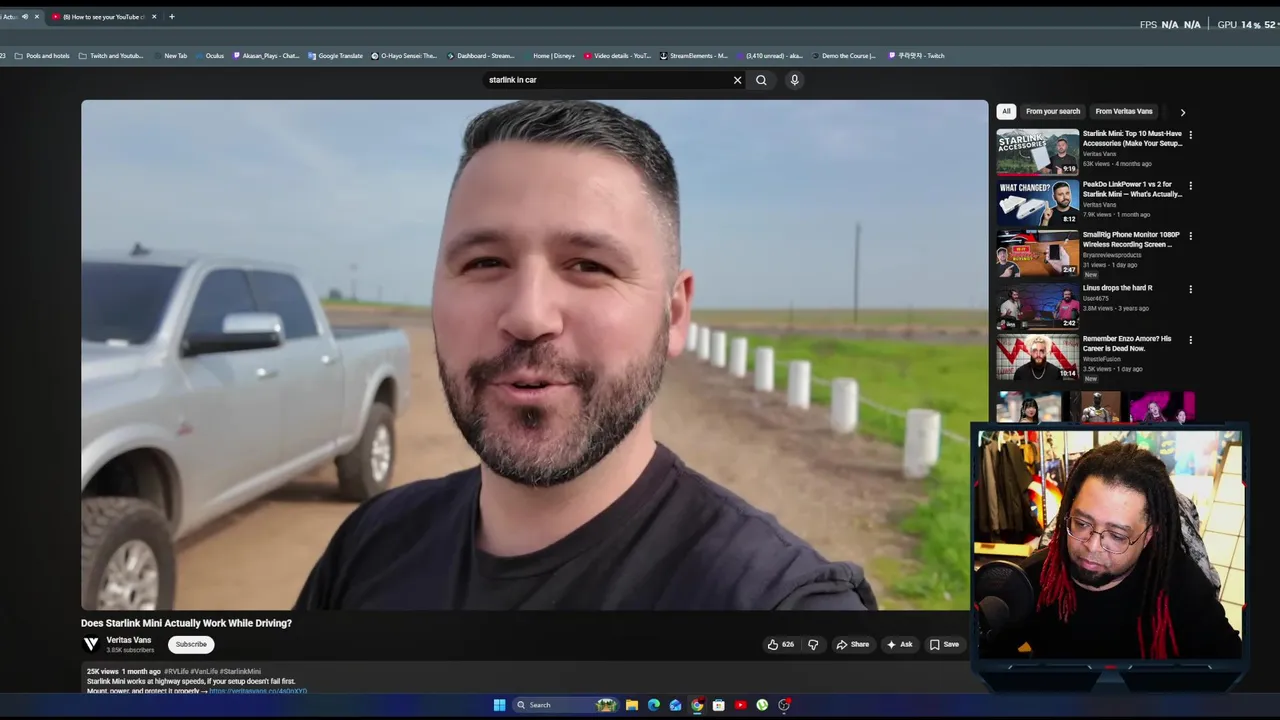Open Microsoft Store from the taskbar
Screen dimensions: 1280x720
(x=718, y=705)
